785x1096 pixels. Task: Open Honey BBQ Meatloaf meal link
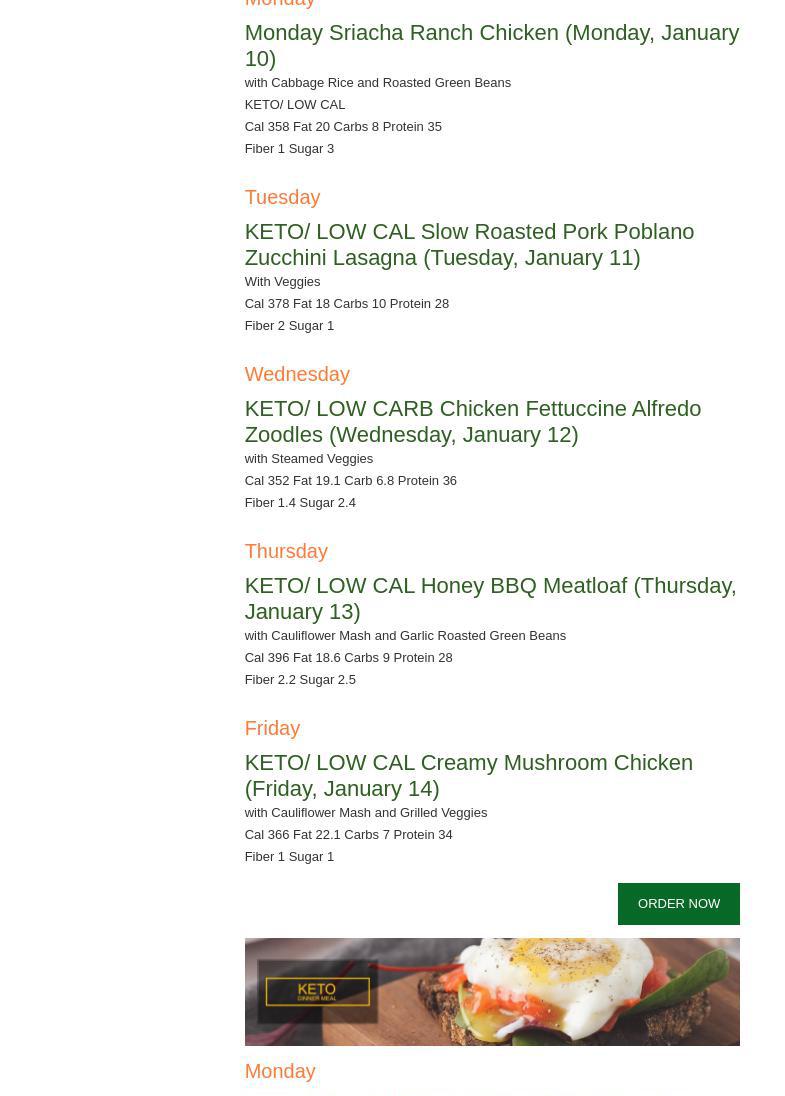coord(489,598)
